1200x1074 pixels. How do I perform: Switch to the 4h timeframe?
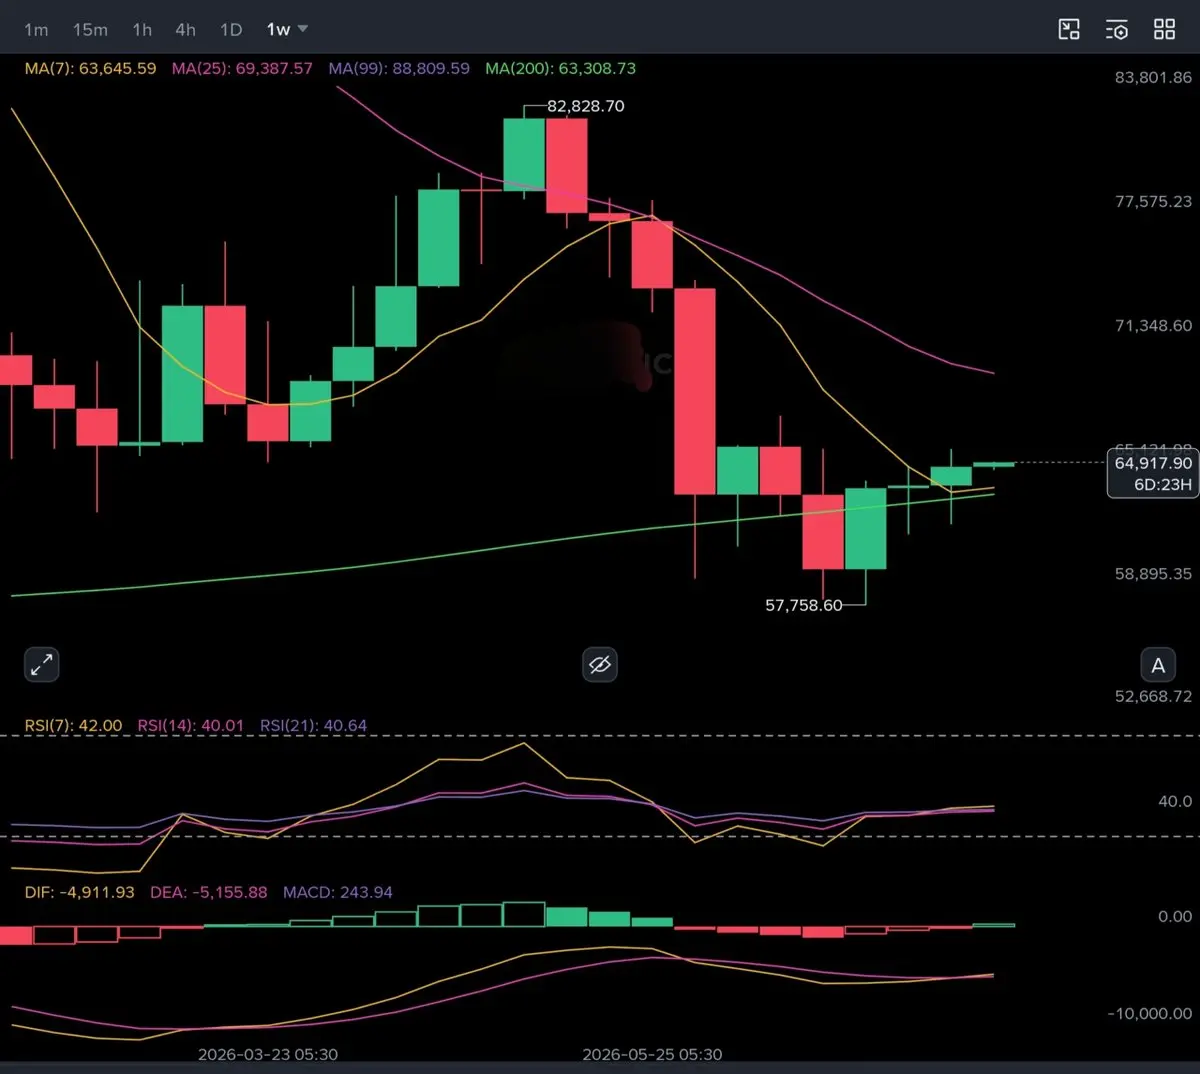click(x=185, y=30)
